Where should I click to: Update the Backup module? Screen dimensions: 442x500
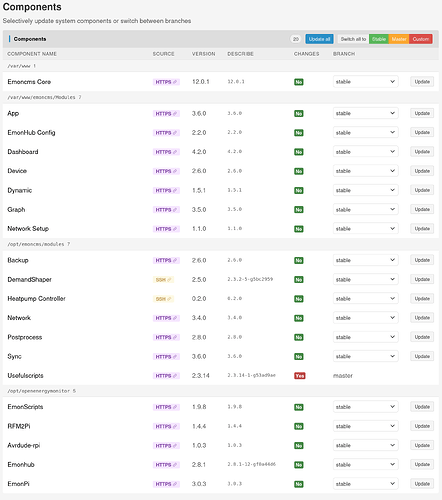pyautogui.click(x=422, y=260)
